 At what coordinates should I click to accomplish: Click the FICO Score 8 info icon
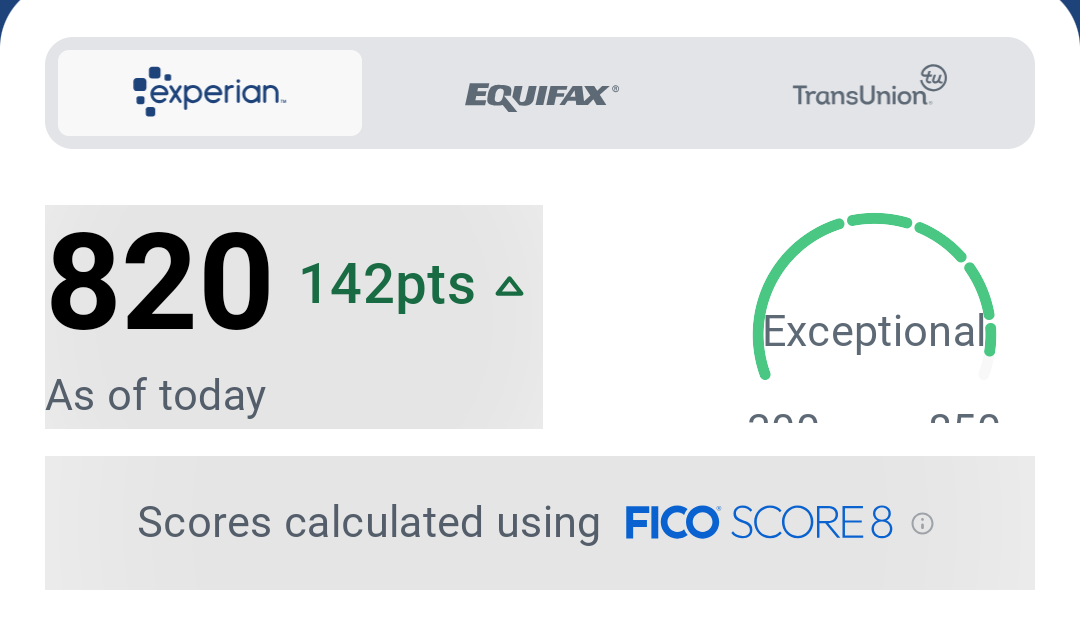click(x=922, y=524)
